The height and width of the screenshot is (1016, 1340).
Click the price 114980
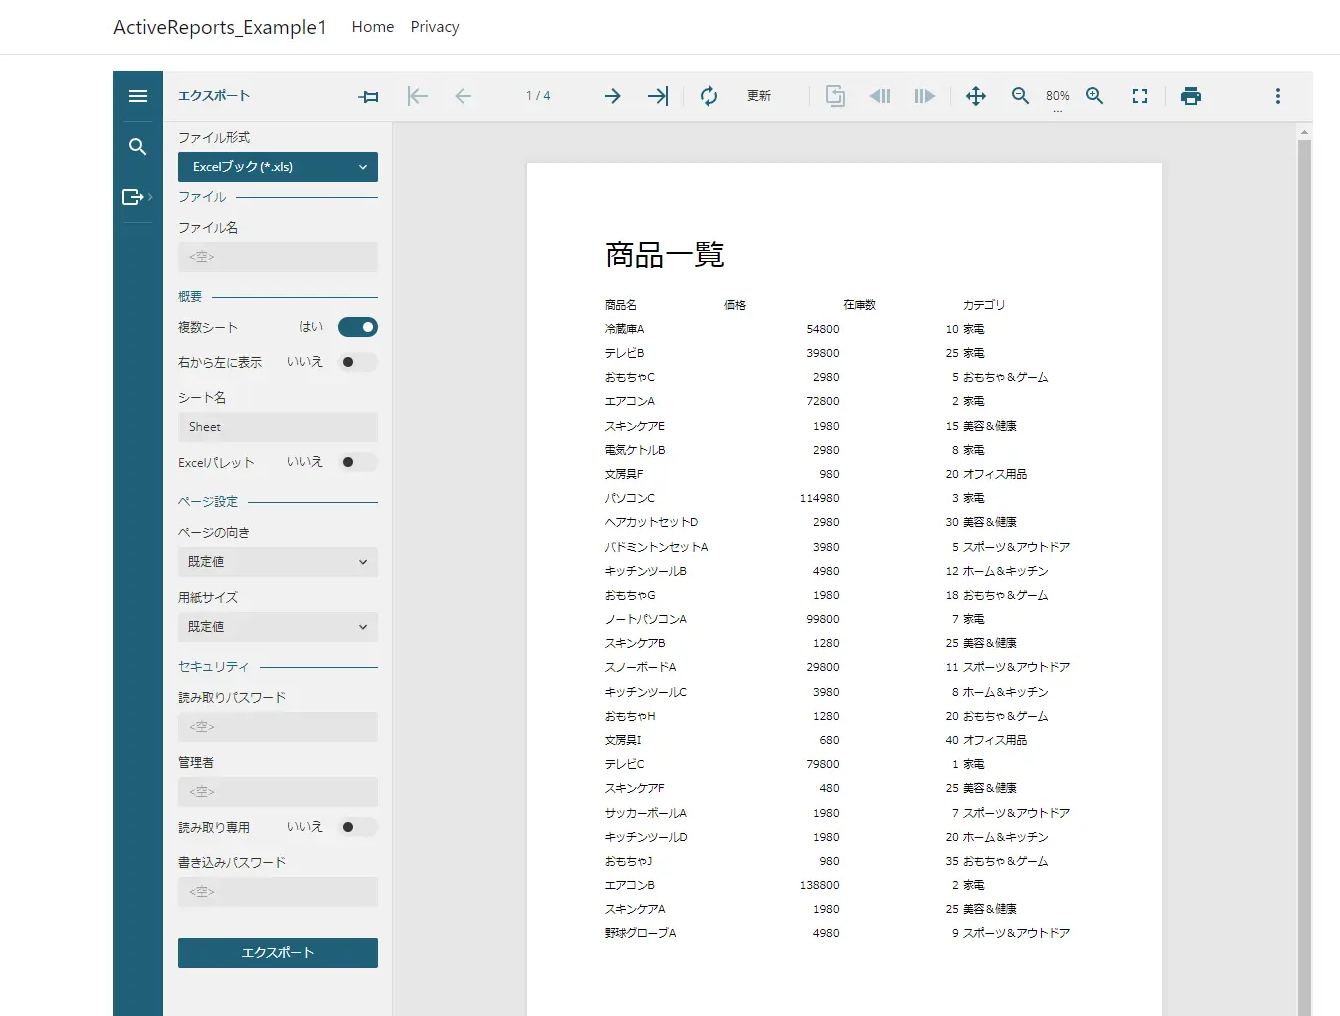[819, 498]
